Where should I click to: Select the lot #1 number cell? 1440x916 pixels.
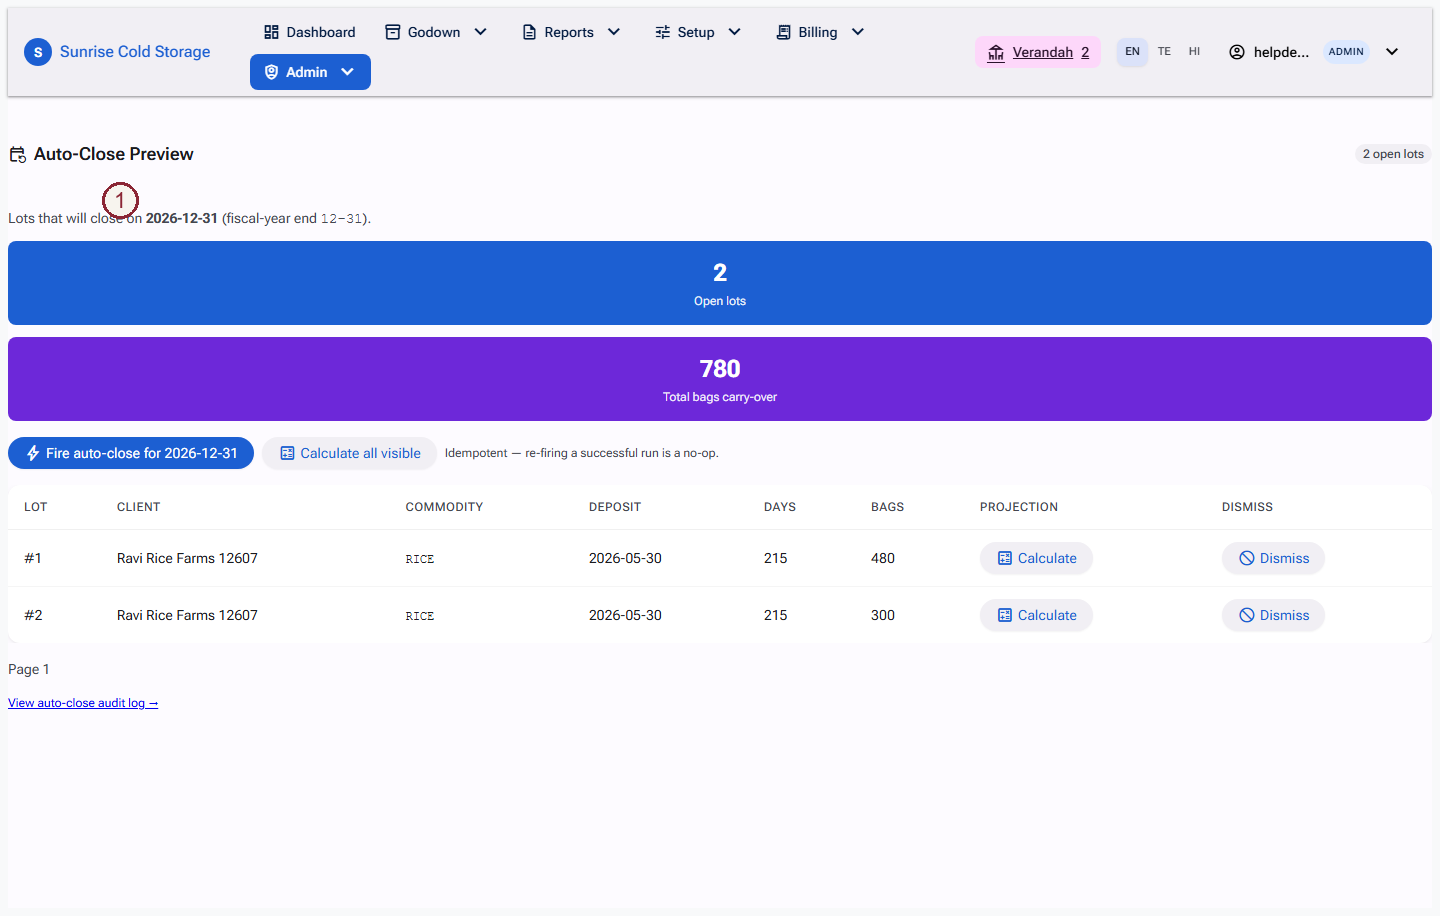coord(33,558)
